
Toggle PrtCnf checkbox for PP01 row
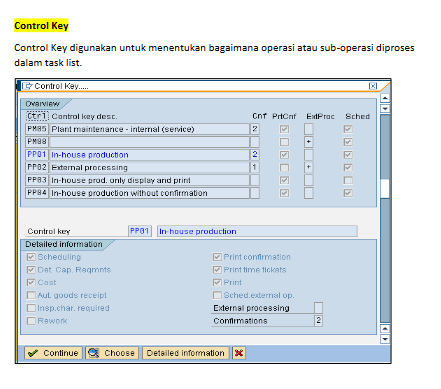[x=284, y=154]
